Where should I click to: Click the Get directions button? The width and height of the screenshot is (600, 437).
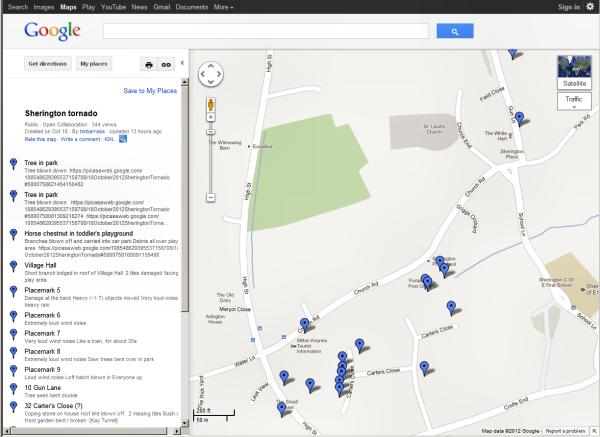(48, 64)
